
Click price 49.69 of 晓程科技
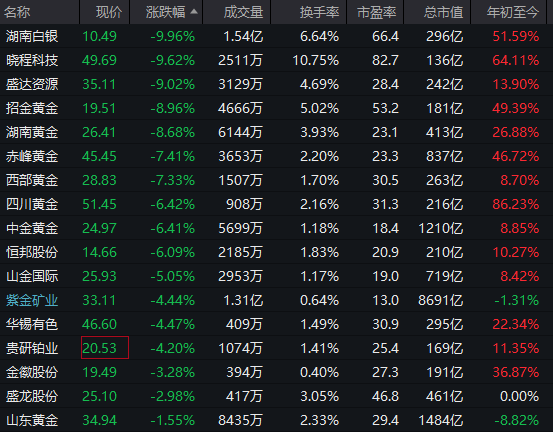(99, 60)
